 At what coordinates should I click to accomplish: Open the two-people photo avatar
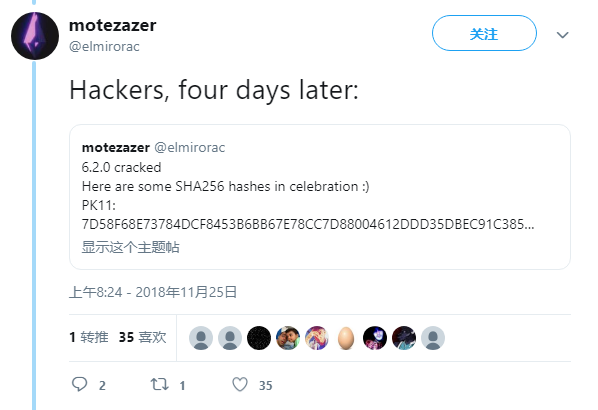[288, 338]
